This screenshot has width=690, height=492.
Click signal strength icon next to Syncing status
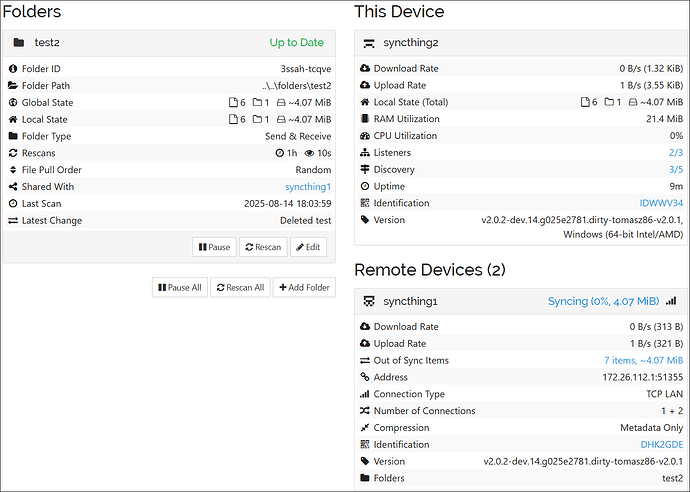(671, 301)
